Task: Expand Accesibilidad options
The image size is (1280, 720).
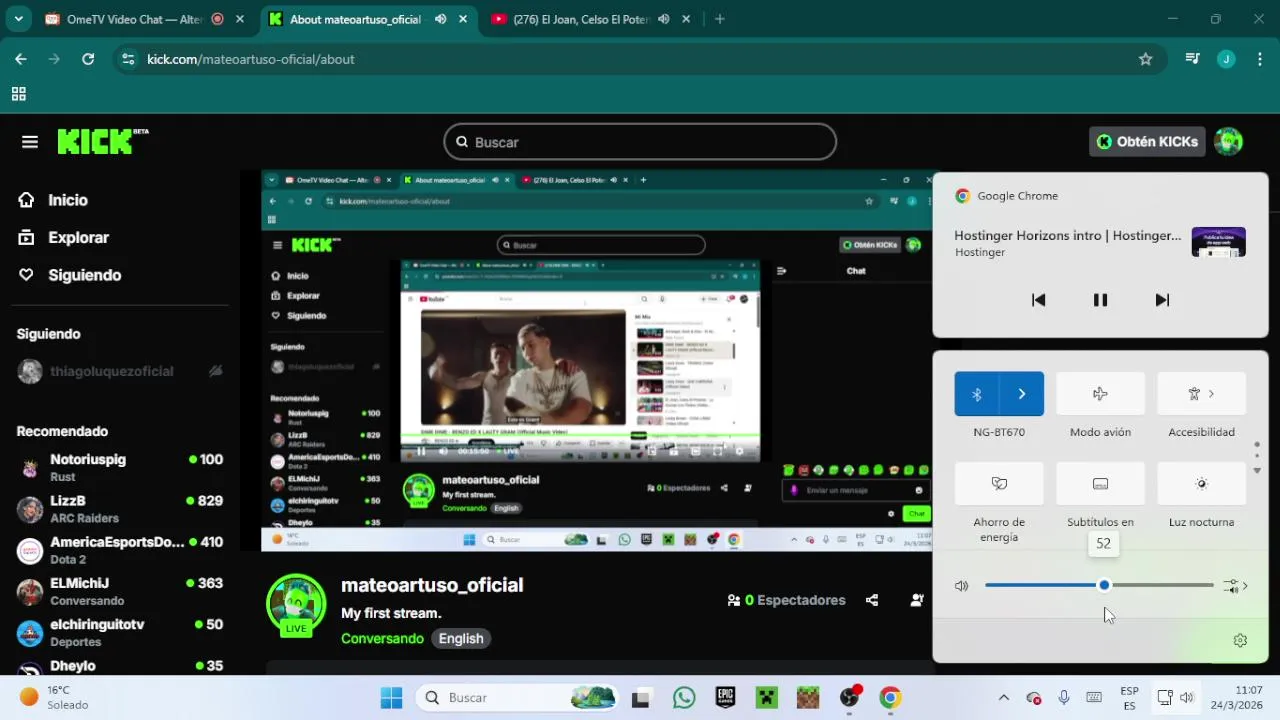Action: click(1201, 394)
